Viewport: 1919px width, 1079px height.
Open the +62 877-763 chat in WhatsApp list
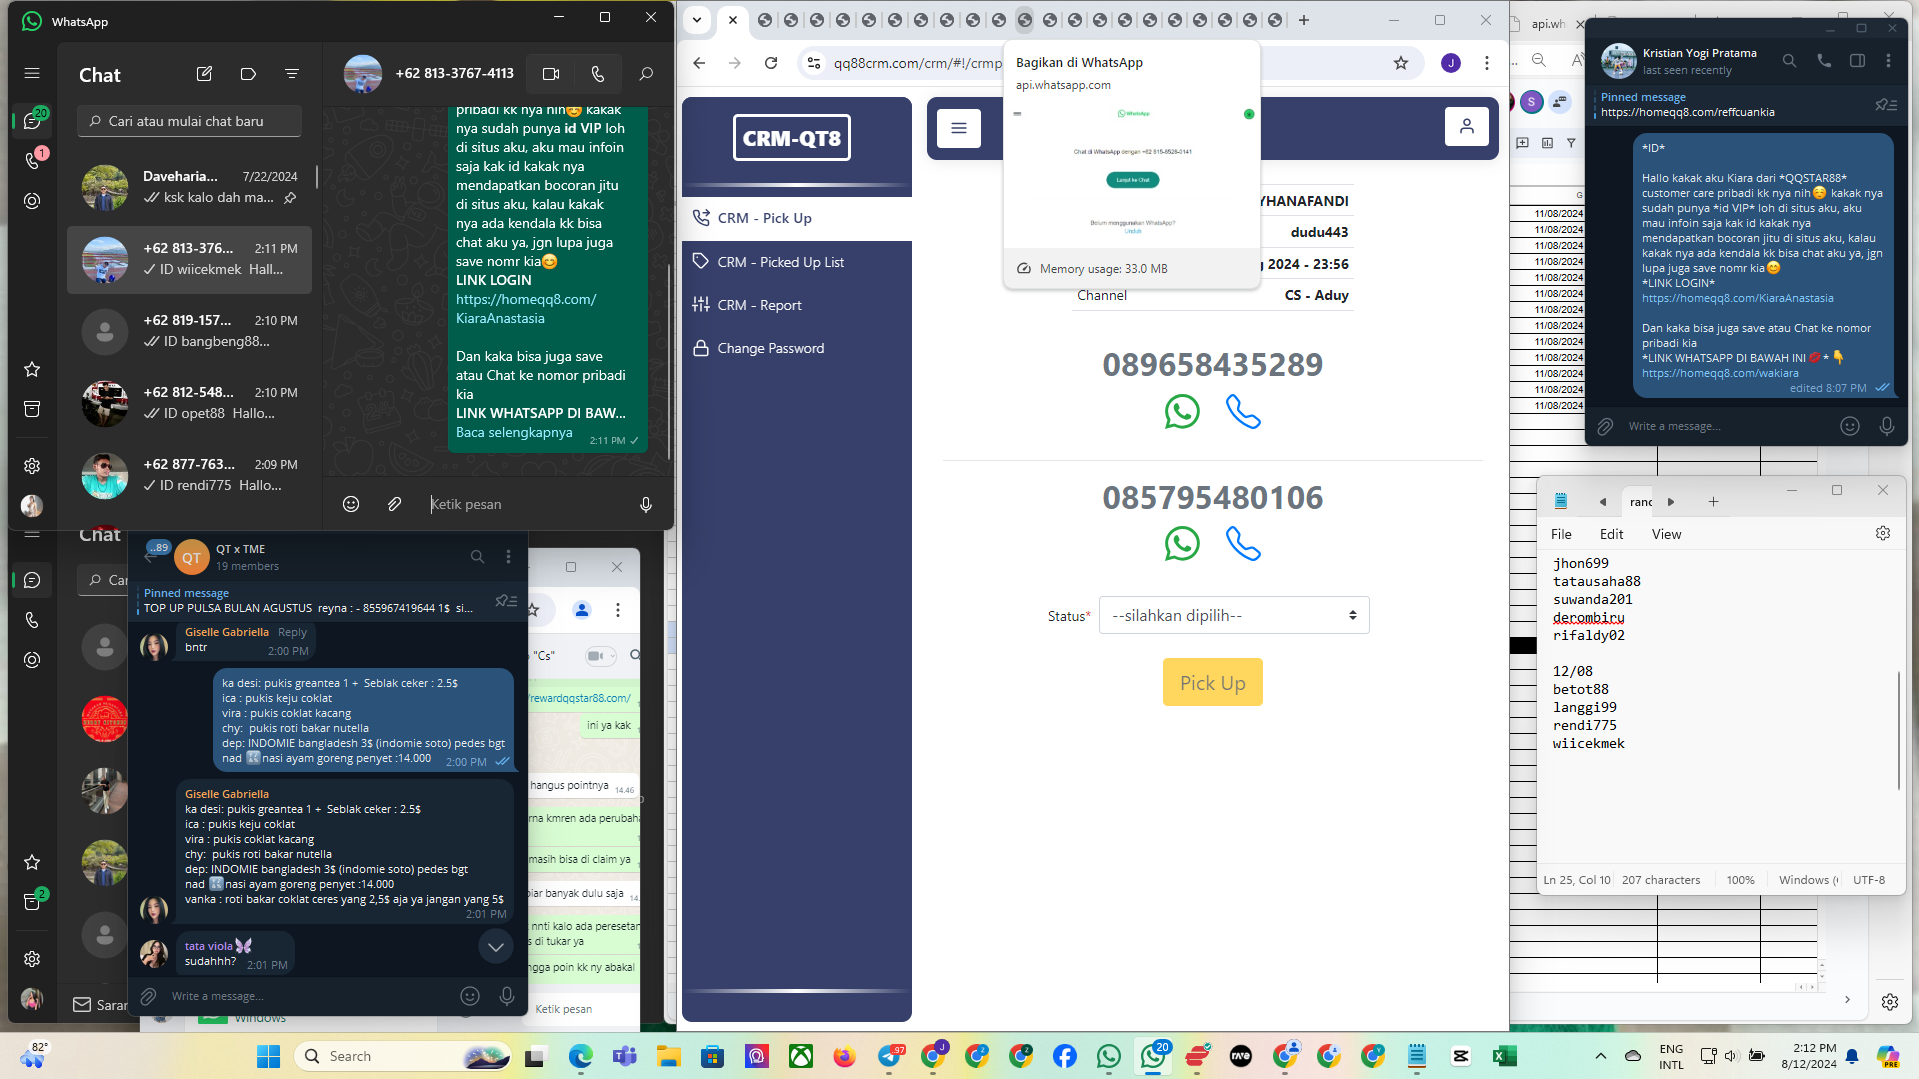[x=190, y=475]
